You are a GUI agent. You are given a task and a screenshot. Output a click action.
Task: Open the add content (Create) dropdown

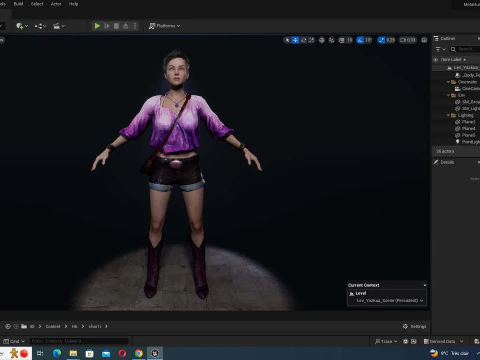(22, 26)
